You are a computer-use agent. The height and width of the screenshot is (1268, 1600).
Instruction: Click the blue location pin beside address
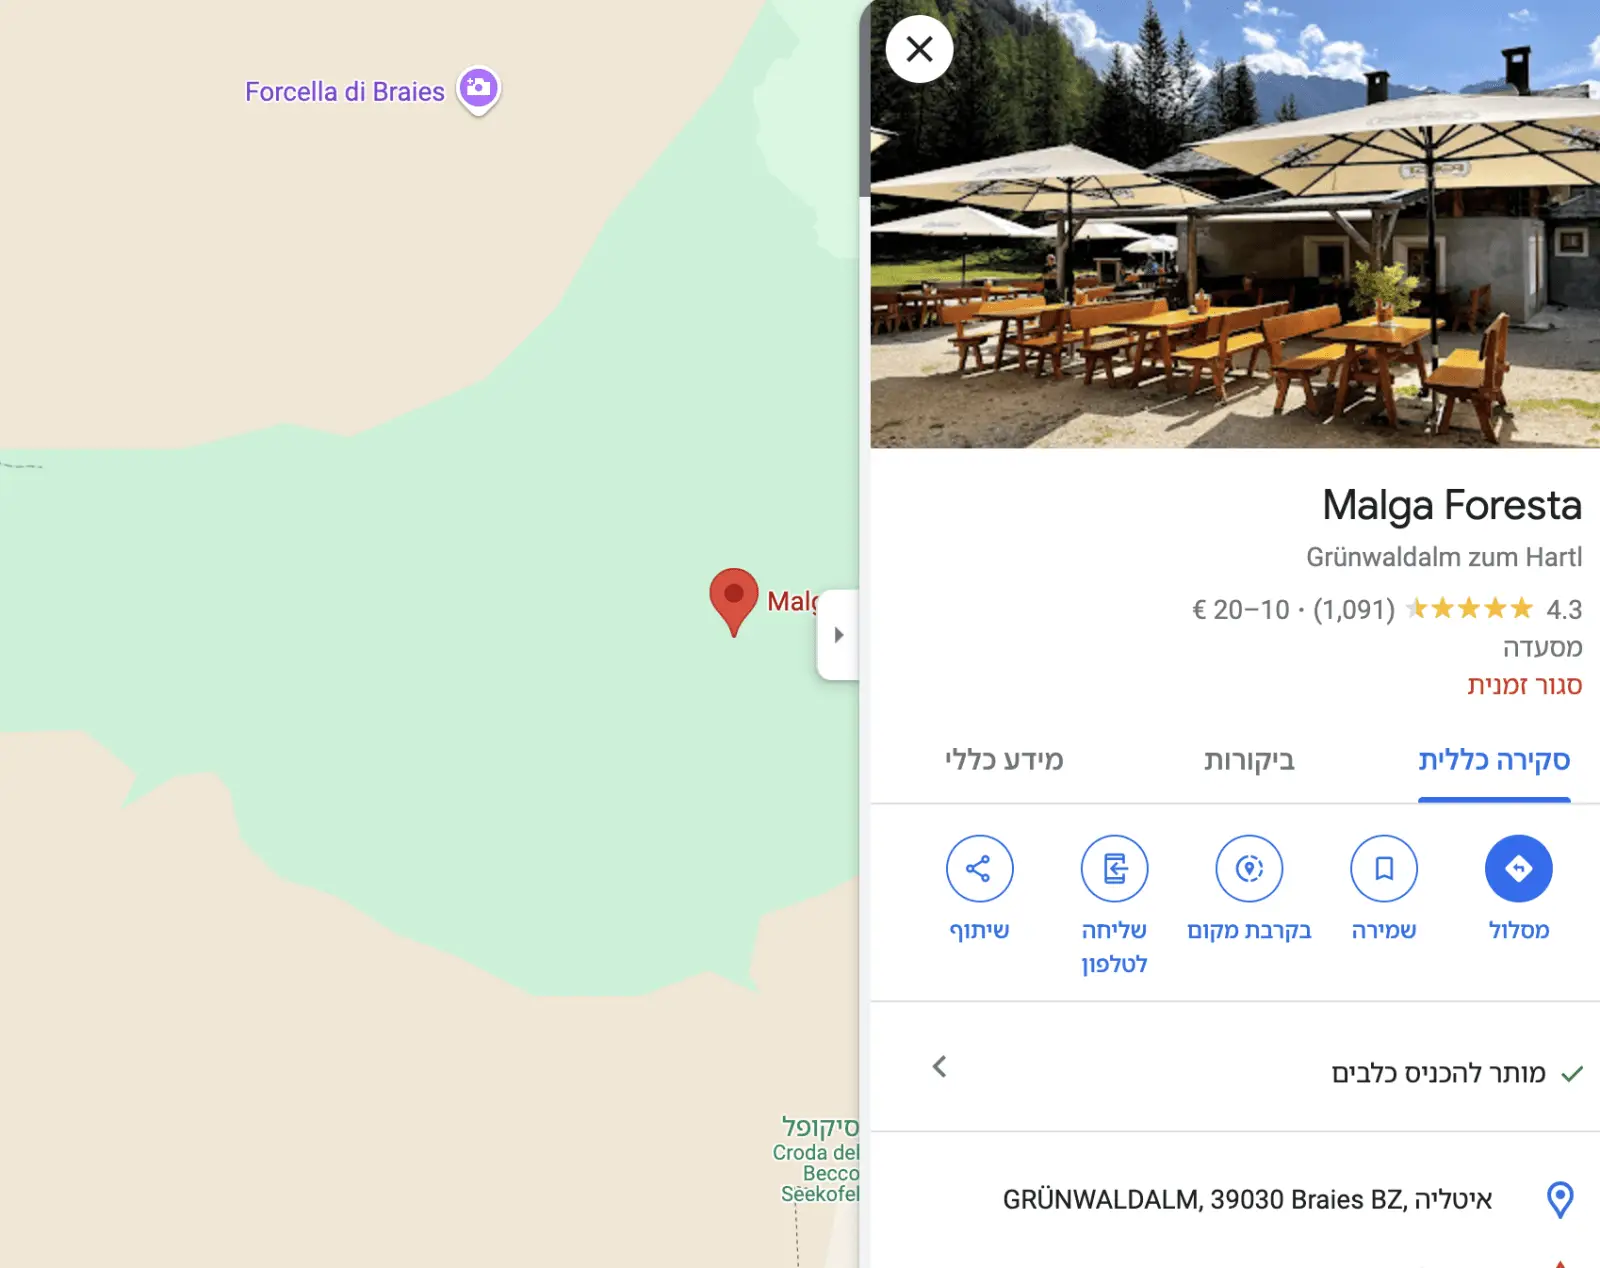pos(1560,1199)
